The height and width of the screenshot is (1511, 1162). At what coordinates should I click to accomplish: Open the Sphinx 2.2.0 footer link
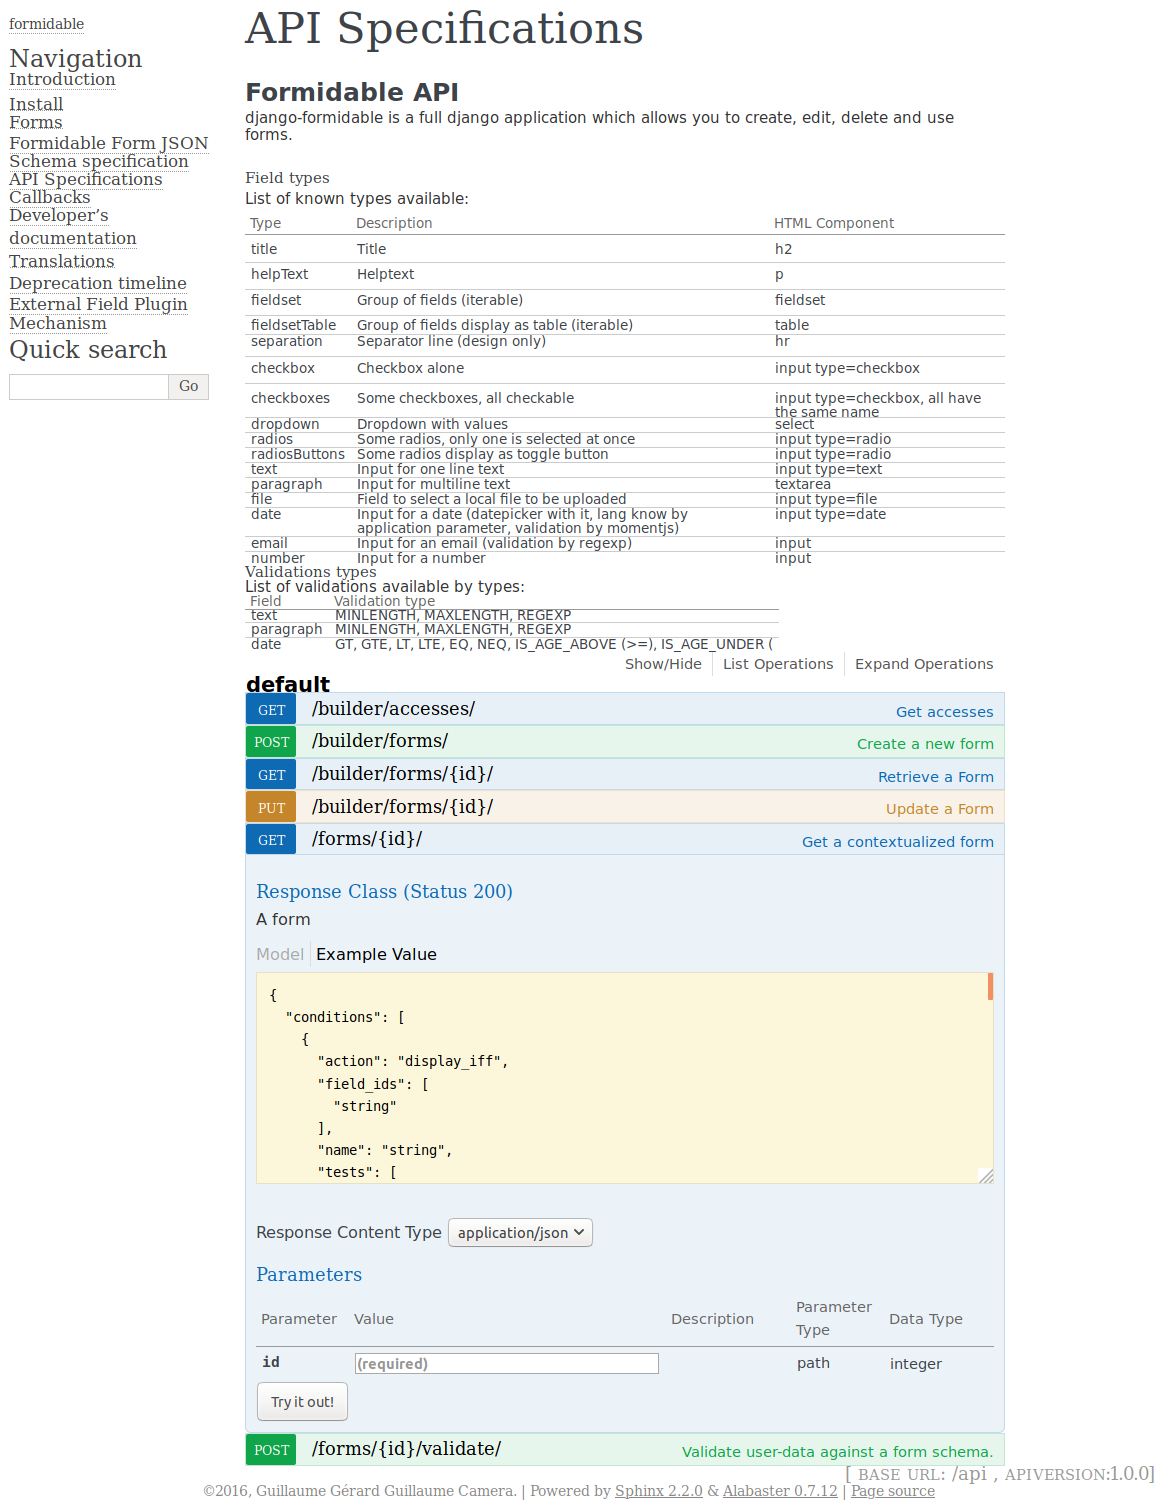point(659,1491)
